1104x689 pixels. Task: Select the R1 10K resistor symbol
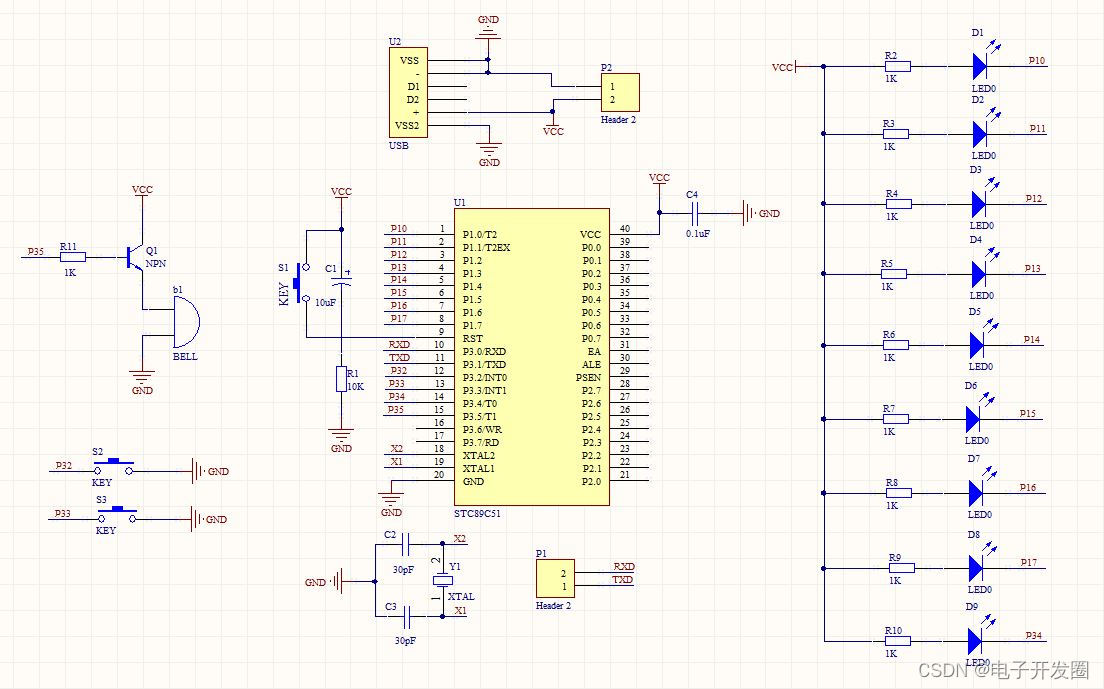(x=341, y=379)
